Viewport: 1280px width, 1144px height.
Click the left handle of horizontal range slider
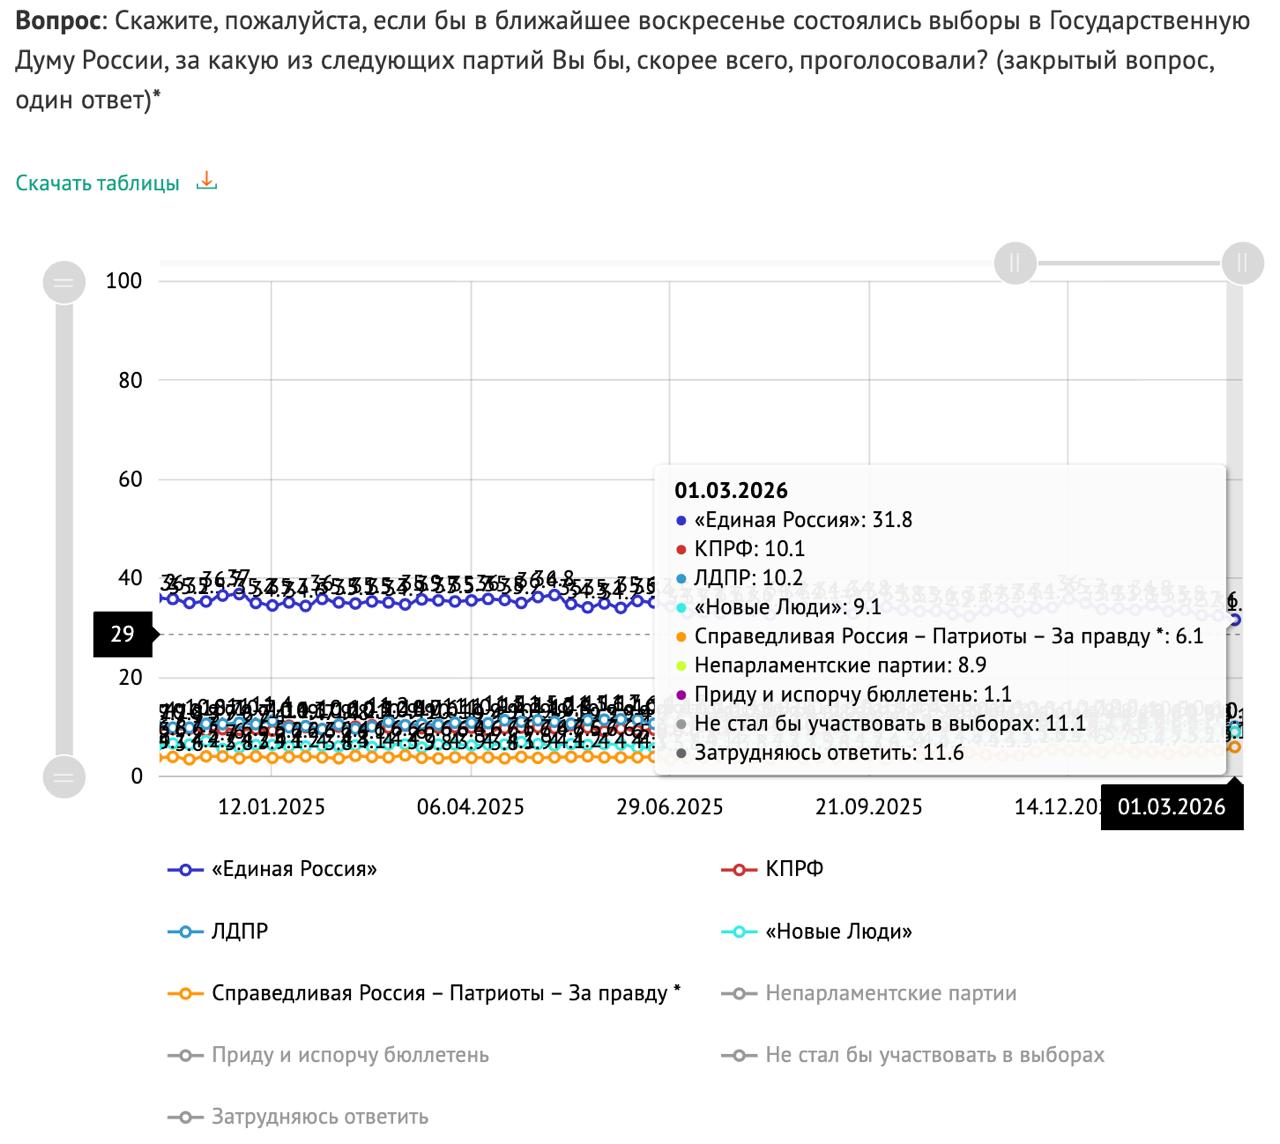(1015, 263)
